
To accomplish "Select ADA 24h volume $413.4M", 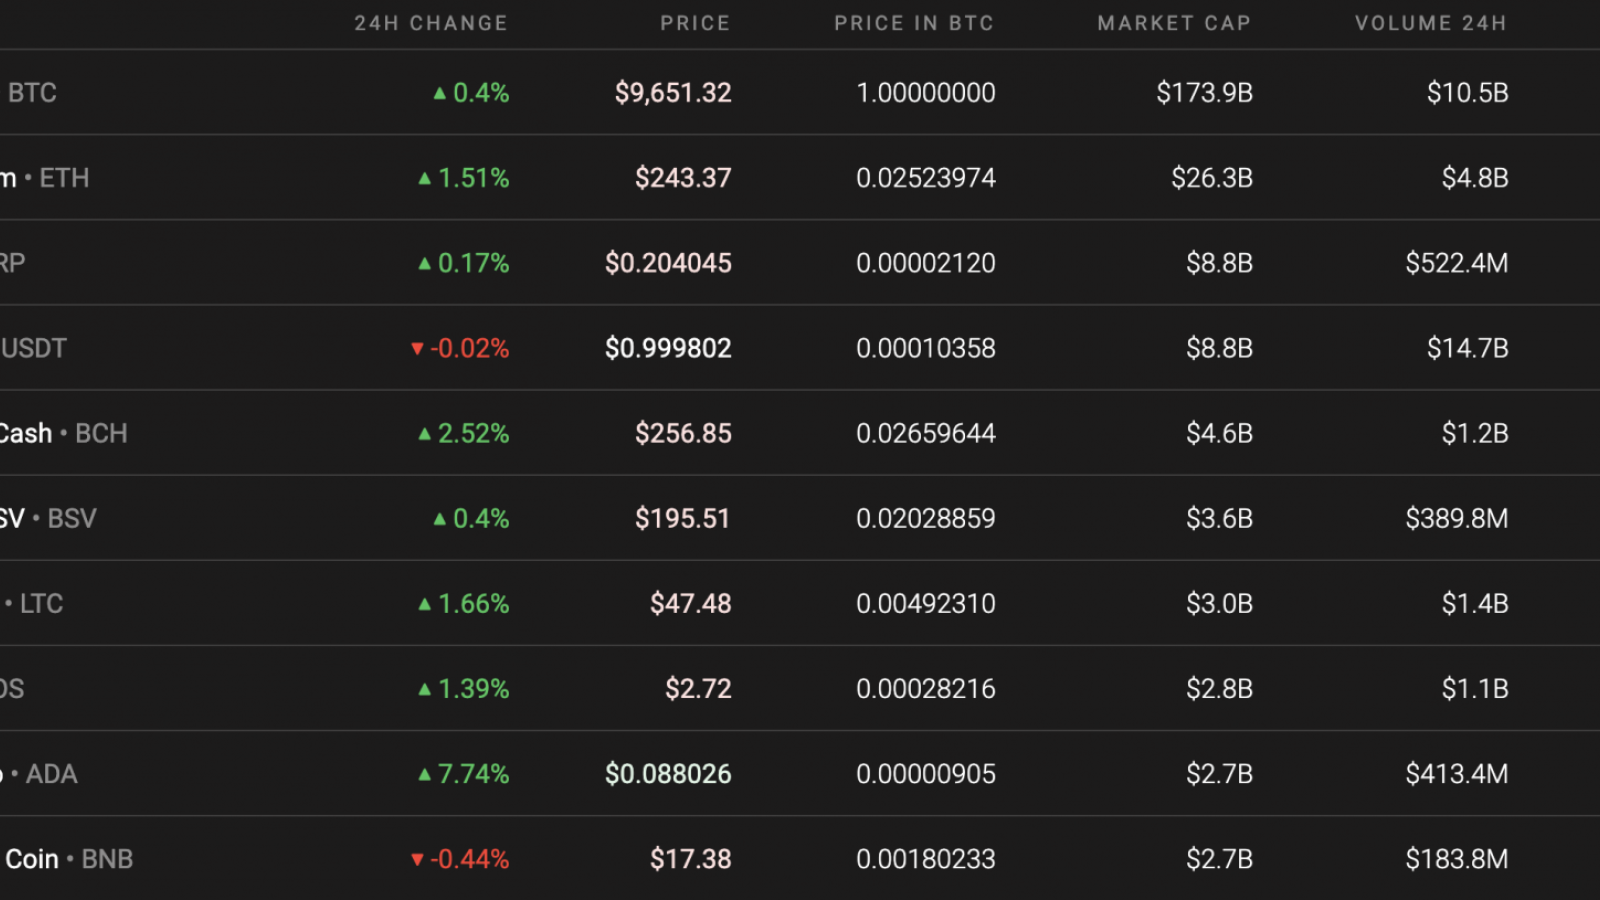I will (x=1457, y=774).
